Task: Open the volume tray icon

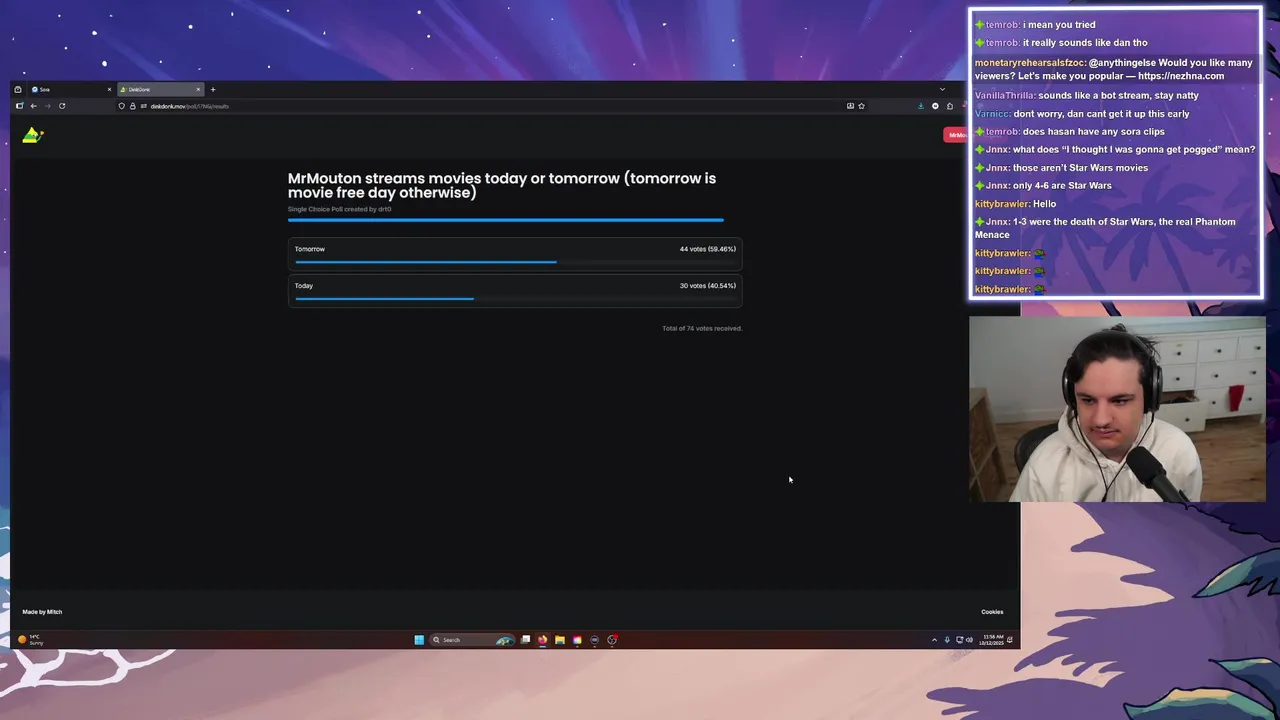Action: pyautogui.click(x=969, y=640)
